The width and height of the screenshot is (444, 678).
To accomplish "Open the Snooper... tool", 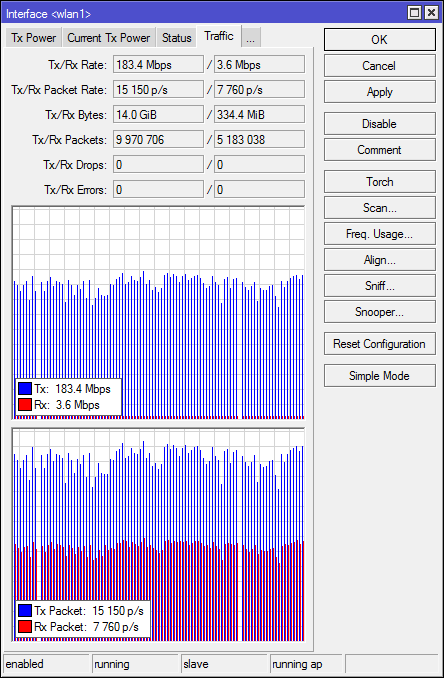I will (380, 312).
